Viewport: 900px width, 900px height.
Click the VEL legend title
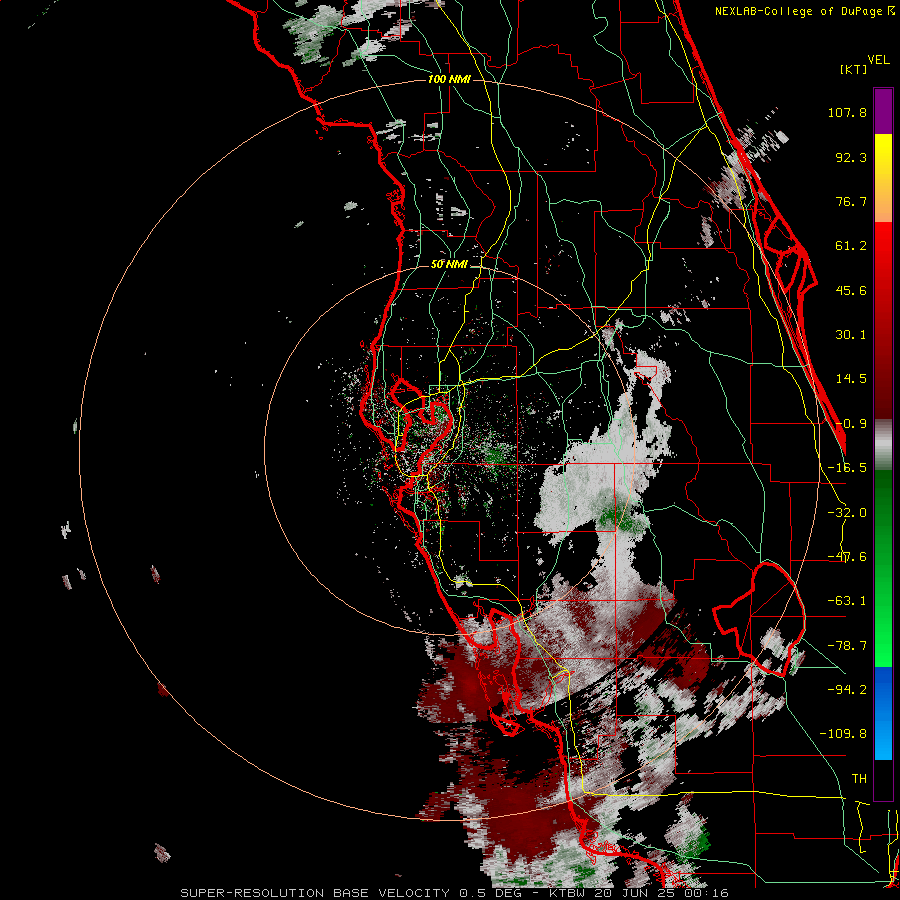pos(878,60)
